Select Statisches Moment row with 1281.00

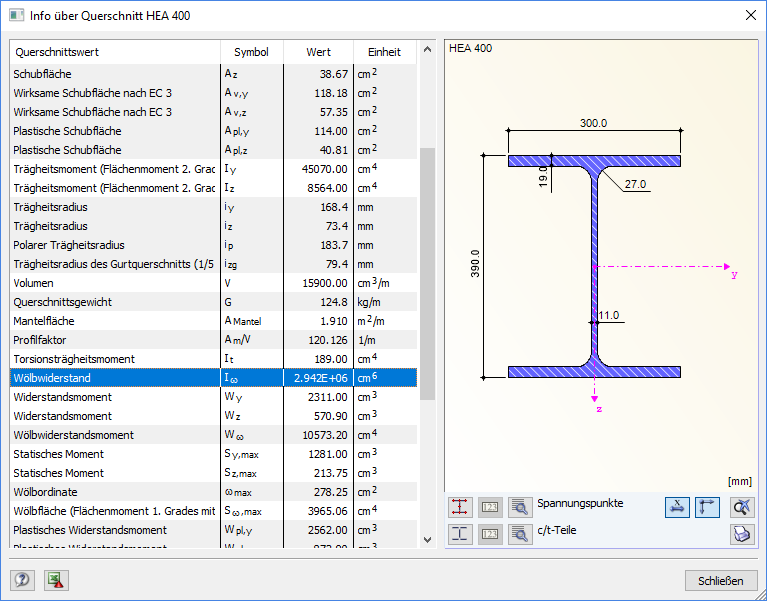pyautogui.click(x=213, y=454)
